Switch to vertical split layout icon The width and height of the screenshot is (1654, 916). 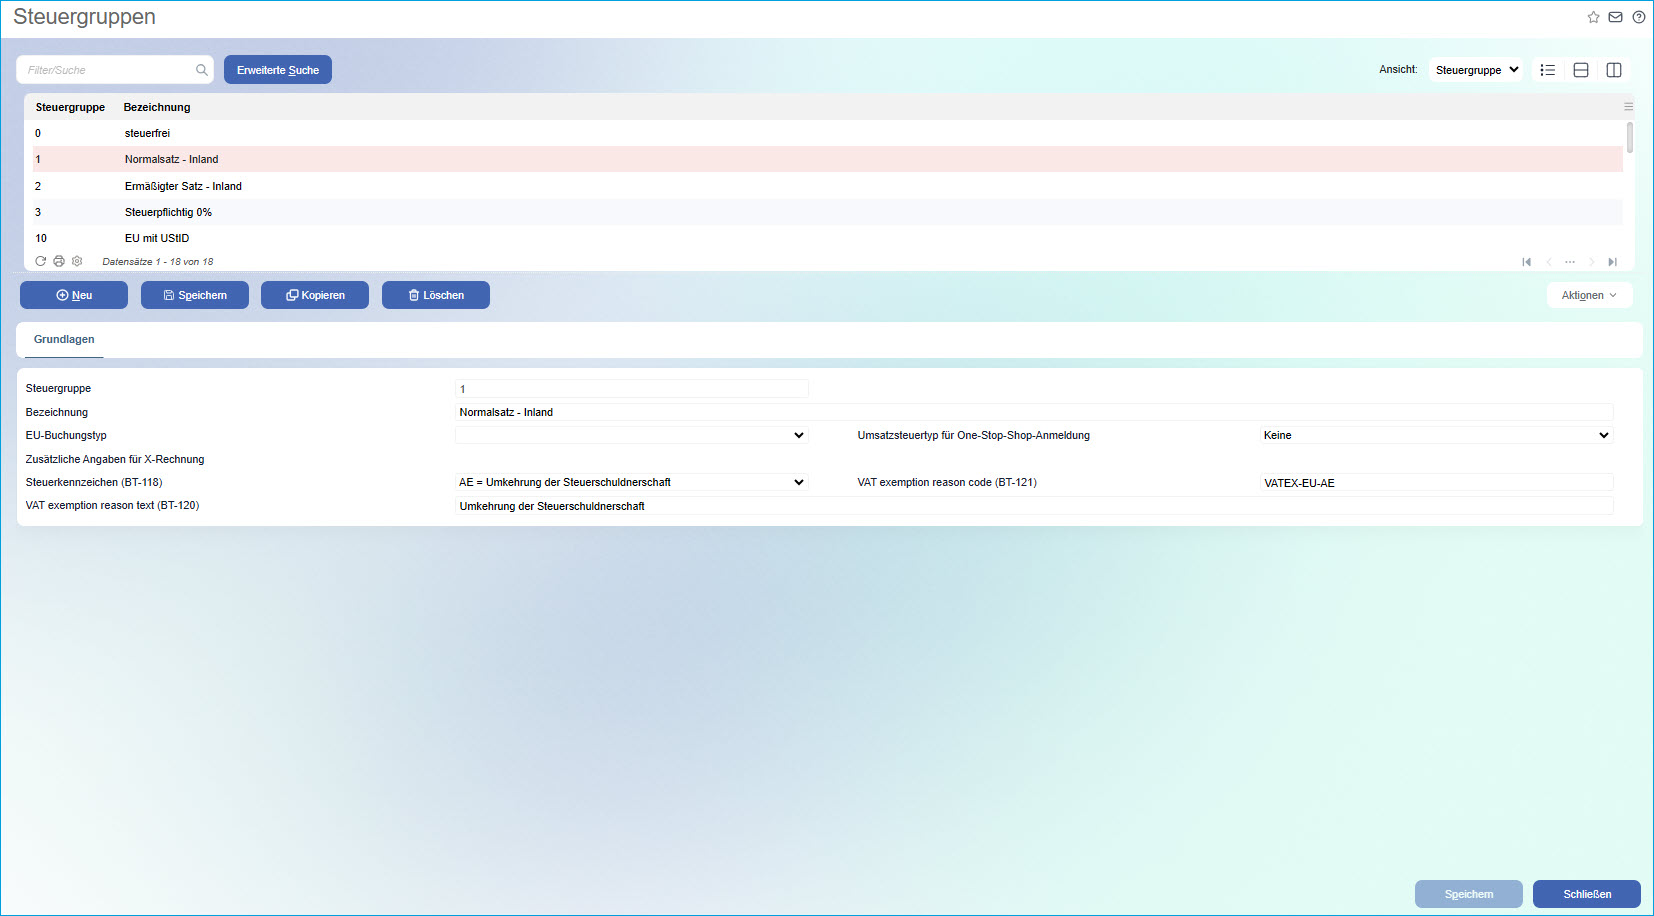1614,70
